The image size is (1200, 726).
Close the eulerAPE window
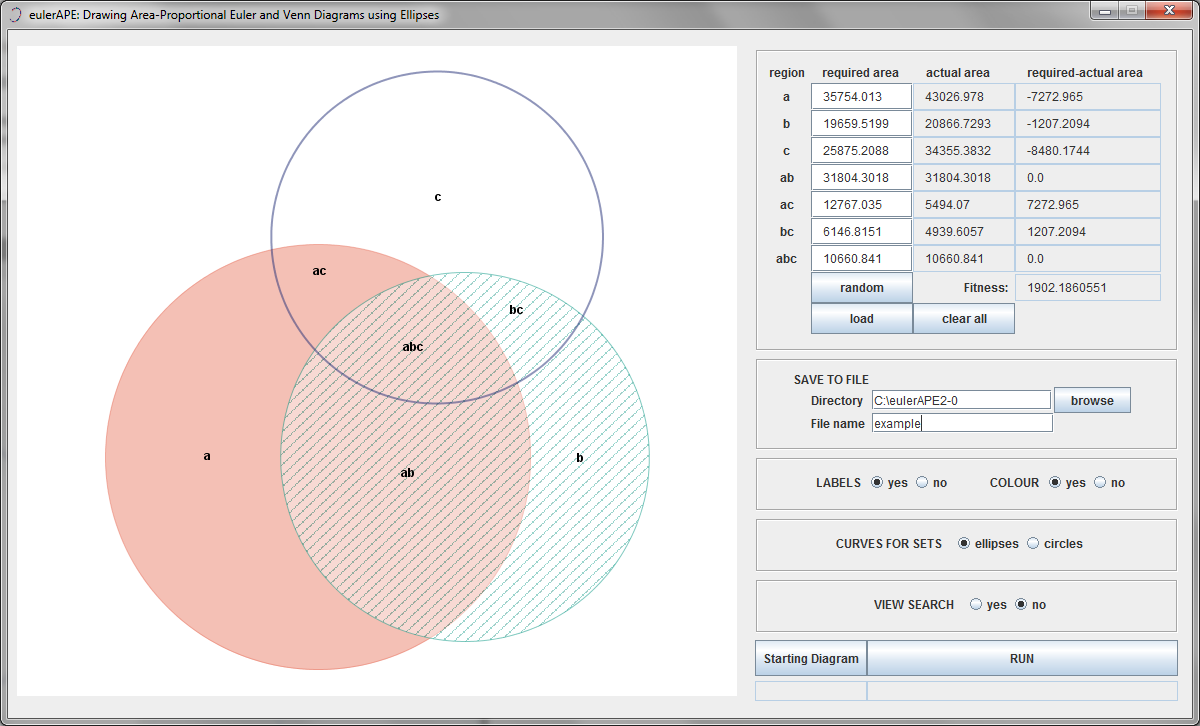click(x=1167, y=10)
